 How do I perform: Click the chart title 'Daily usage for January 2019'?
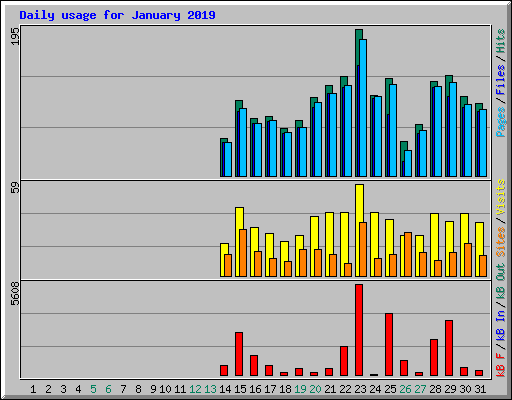[117, 15]
